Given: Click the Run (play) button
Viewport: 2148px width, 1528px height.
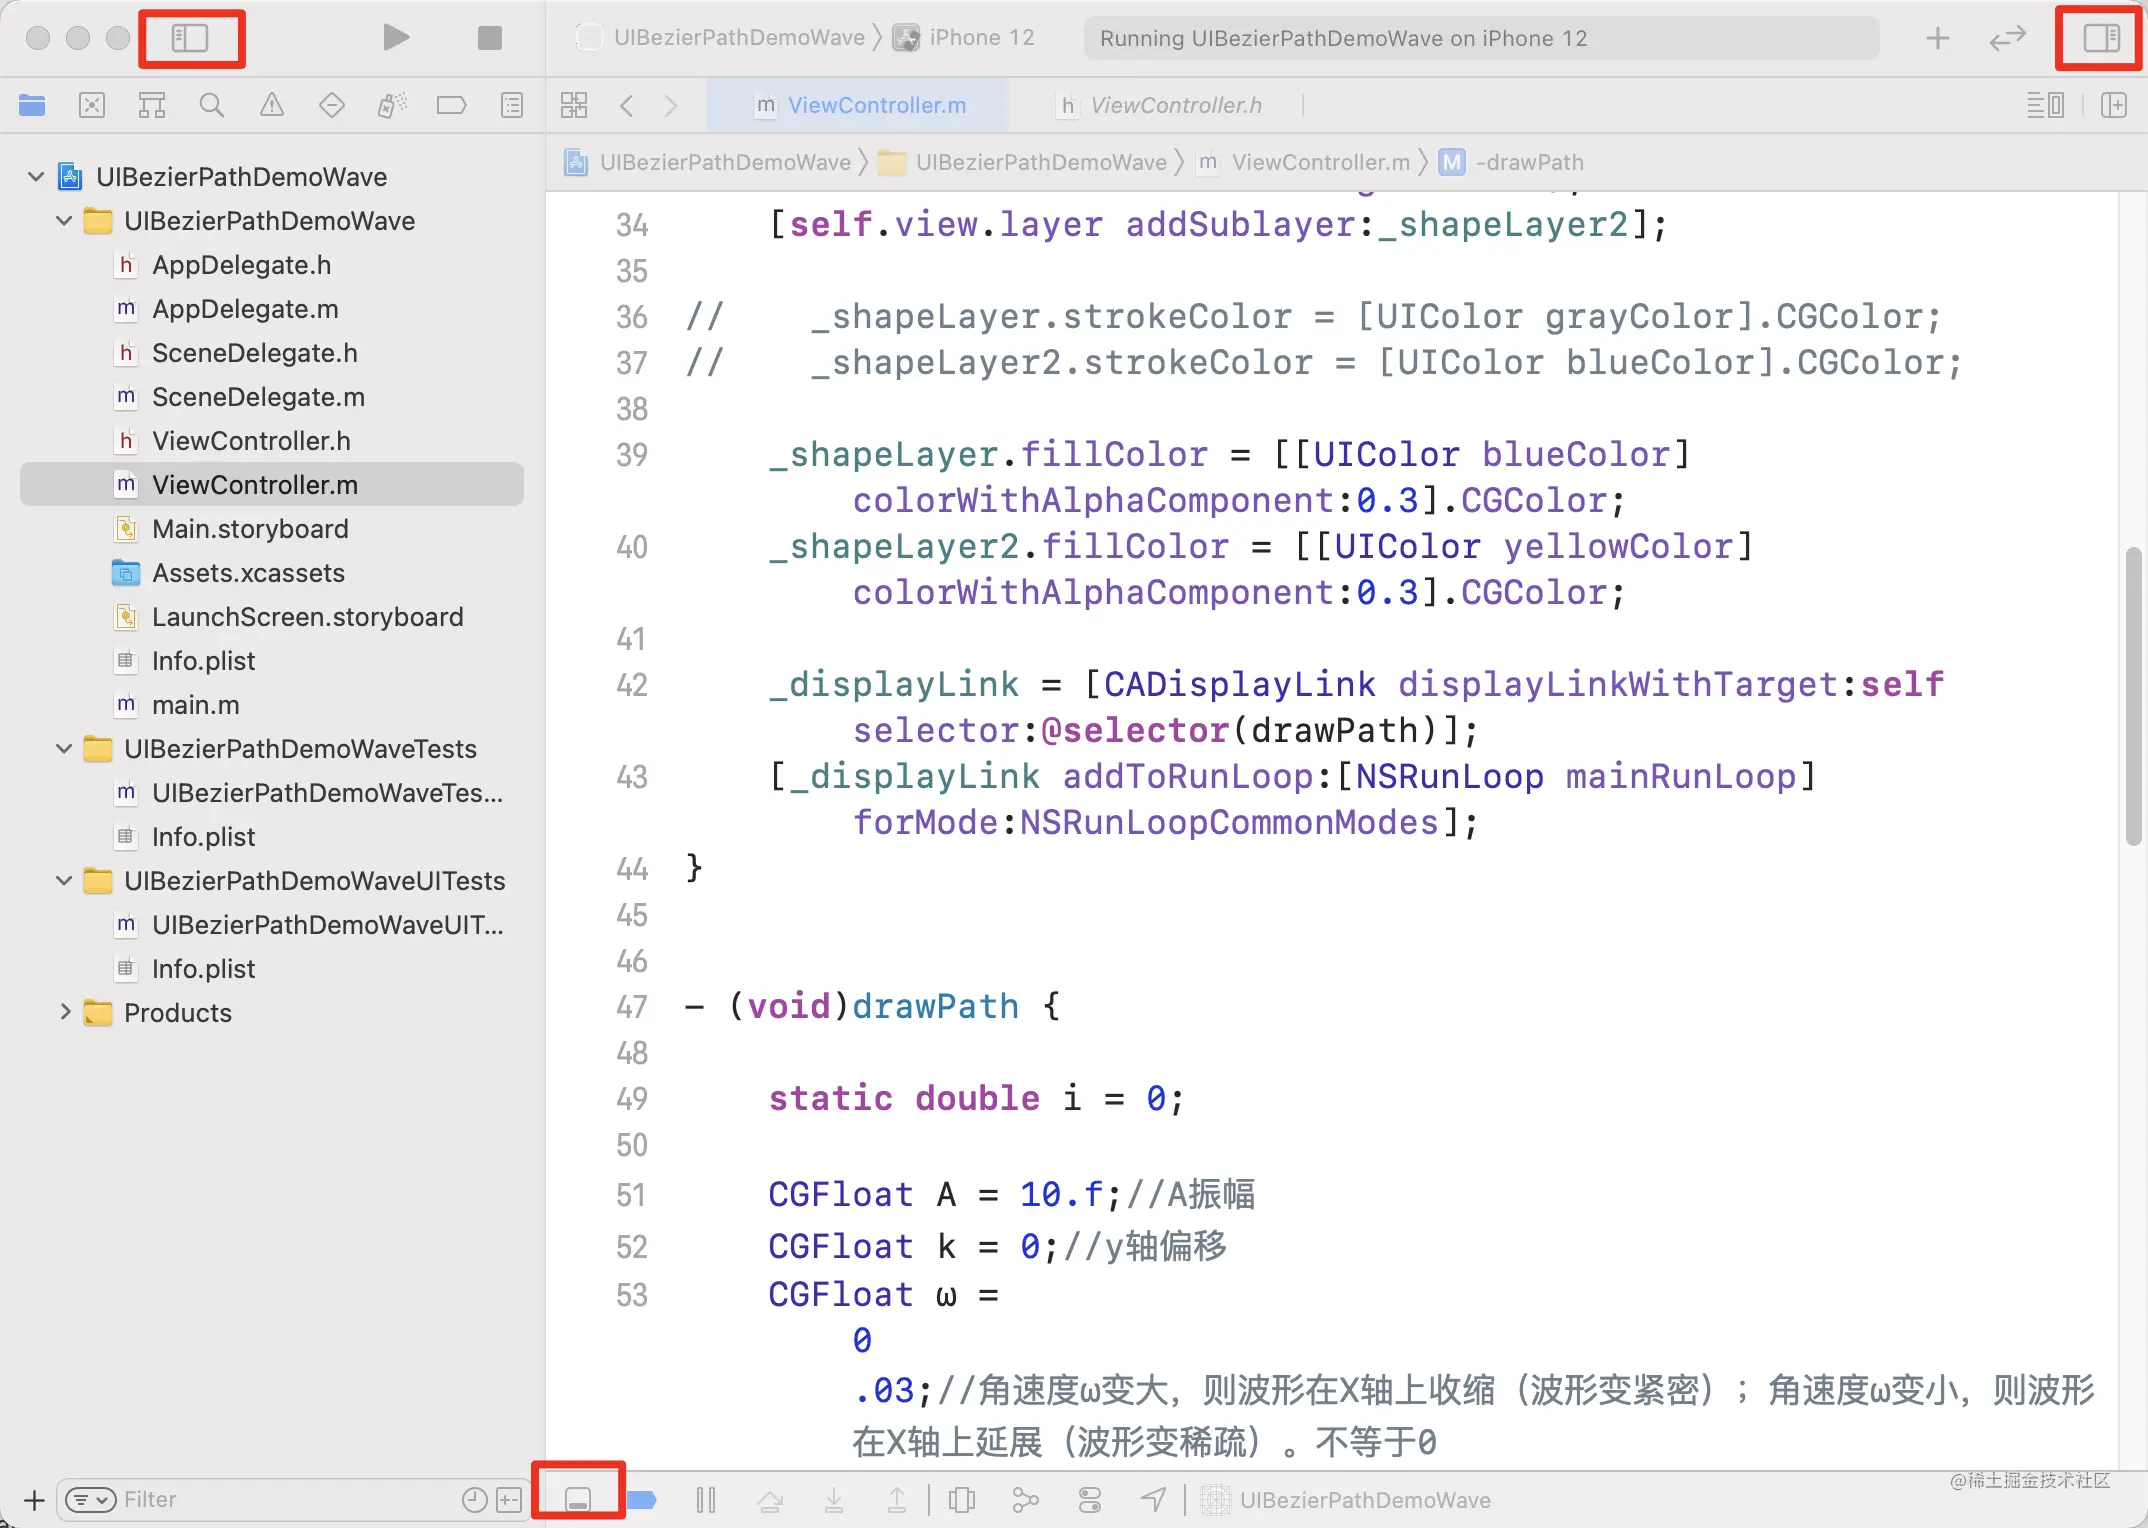Looking at the screenshot, I should coord(396,38).
